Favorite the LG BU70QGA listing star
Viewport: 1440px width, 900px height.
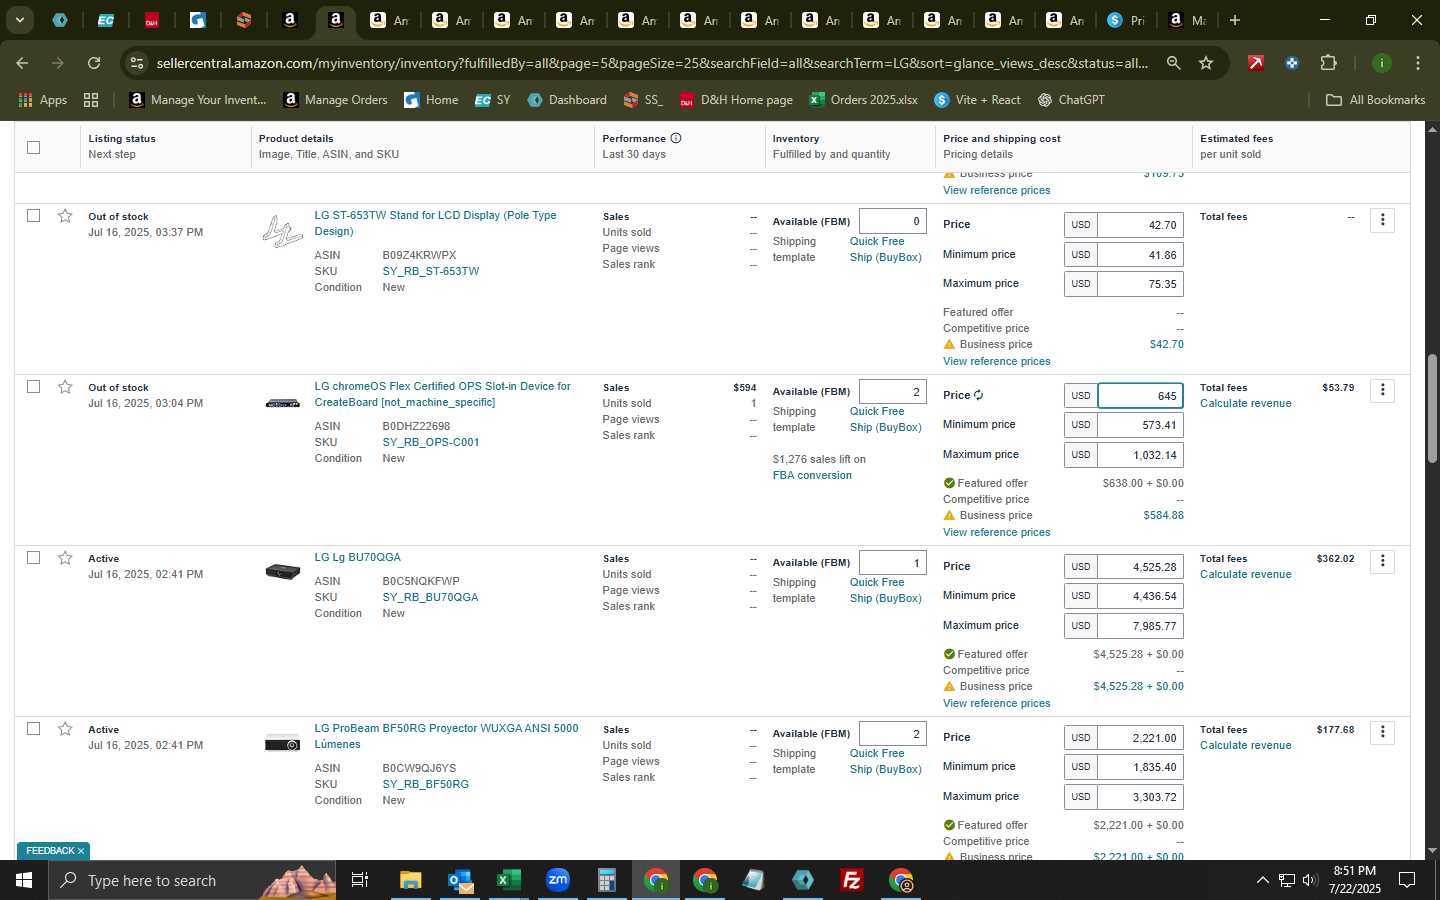pos(65,558)
